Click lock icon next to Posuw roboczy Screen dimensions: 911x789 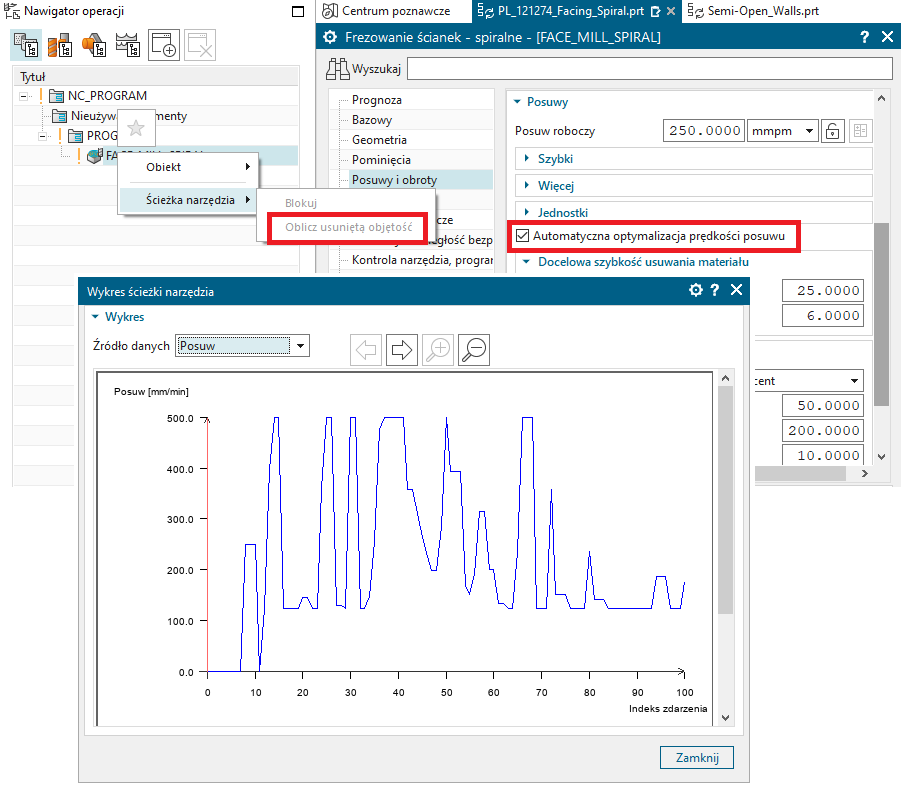click(x=833, y=131)
